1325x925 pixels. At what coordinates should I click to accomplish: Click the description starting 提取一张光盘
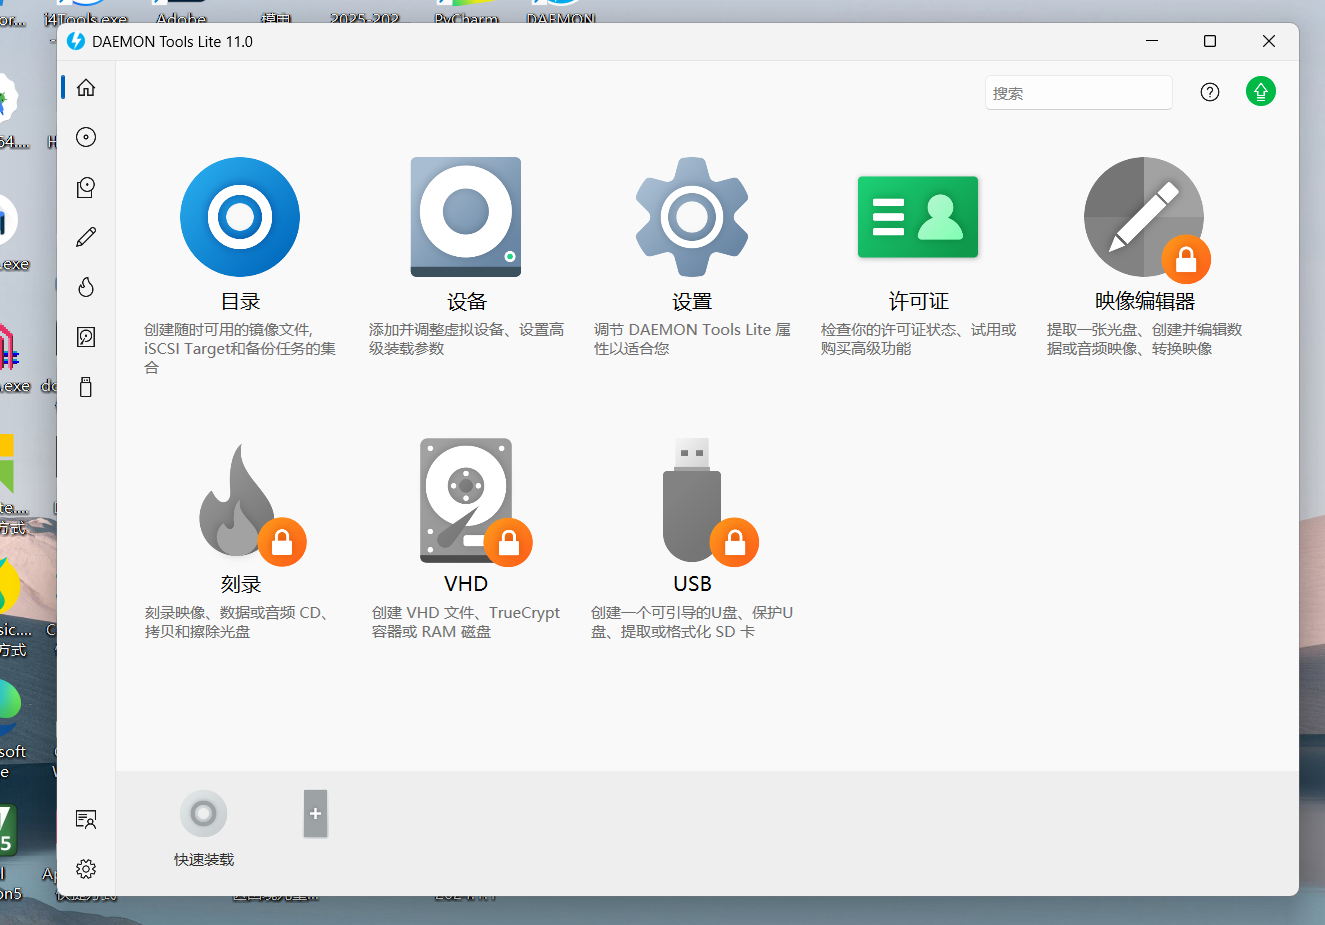pyautogui.click(x=1144, y=339)
